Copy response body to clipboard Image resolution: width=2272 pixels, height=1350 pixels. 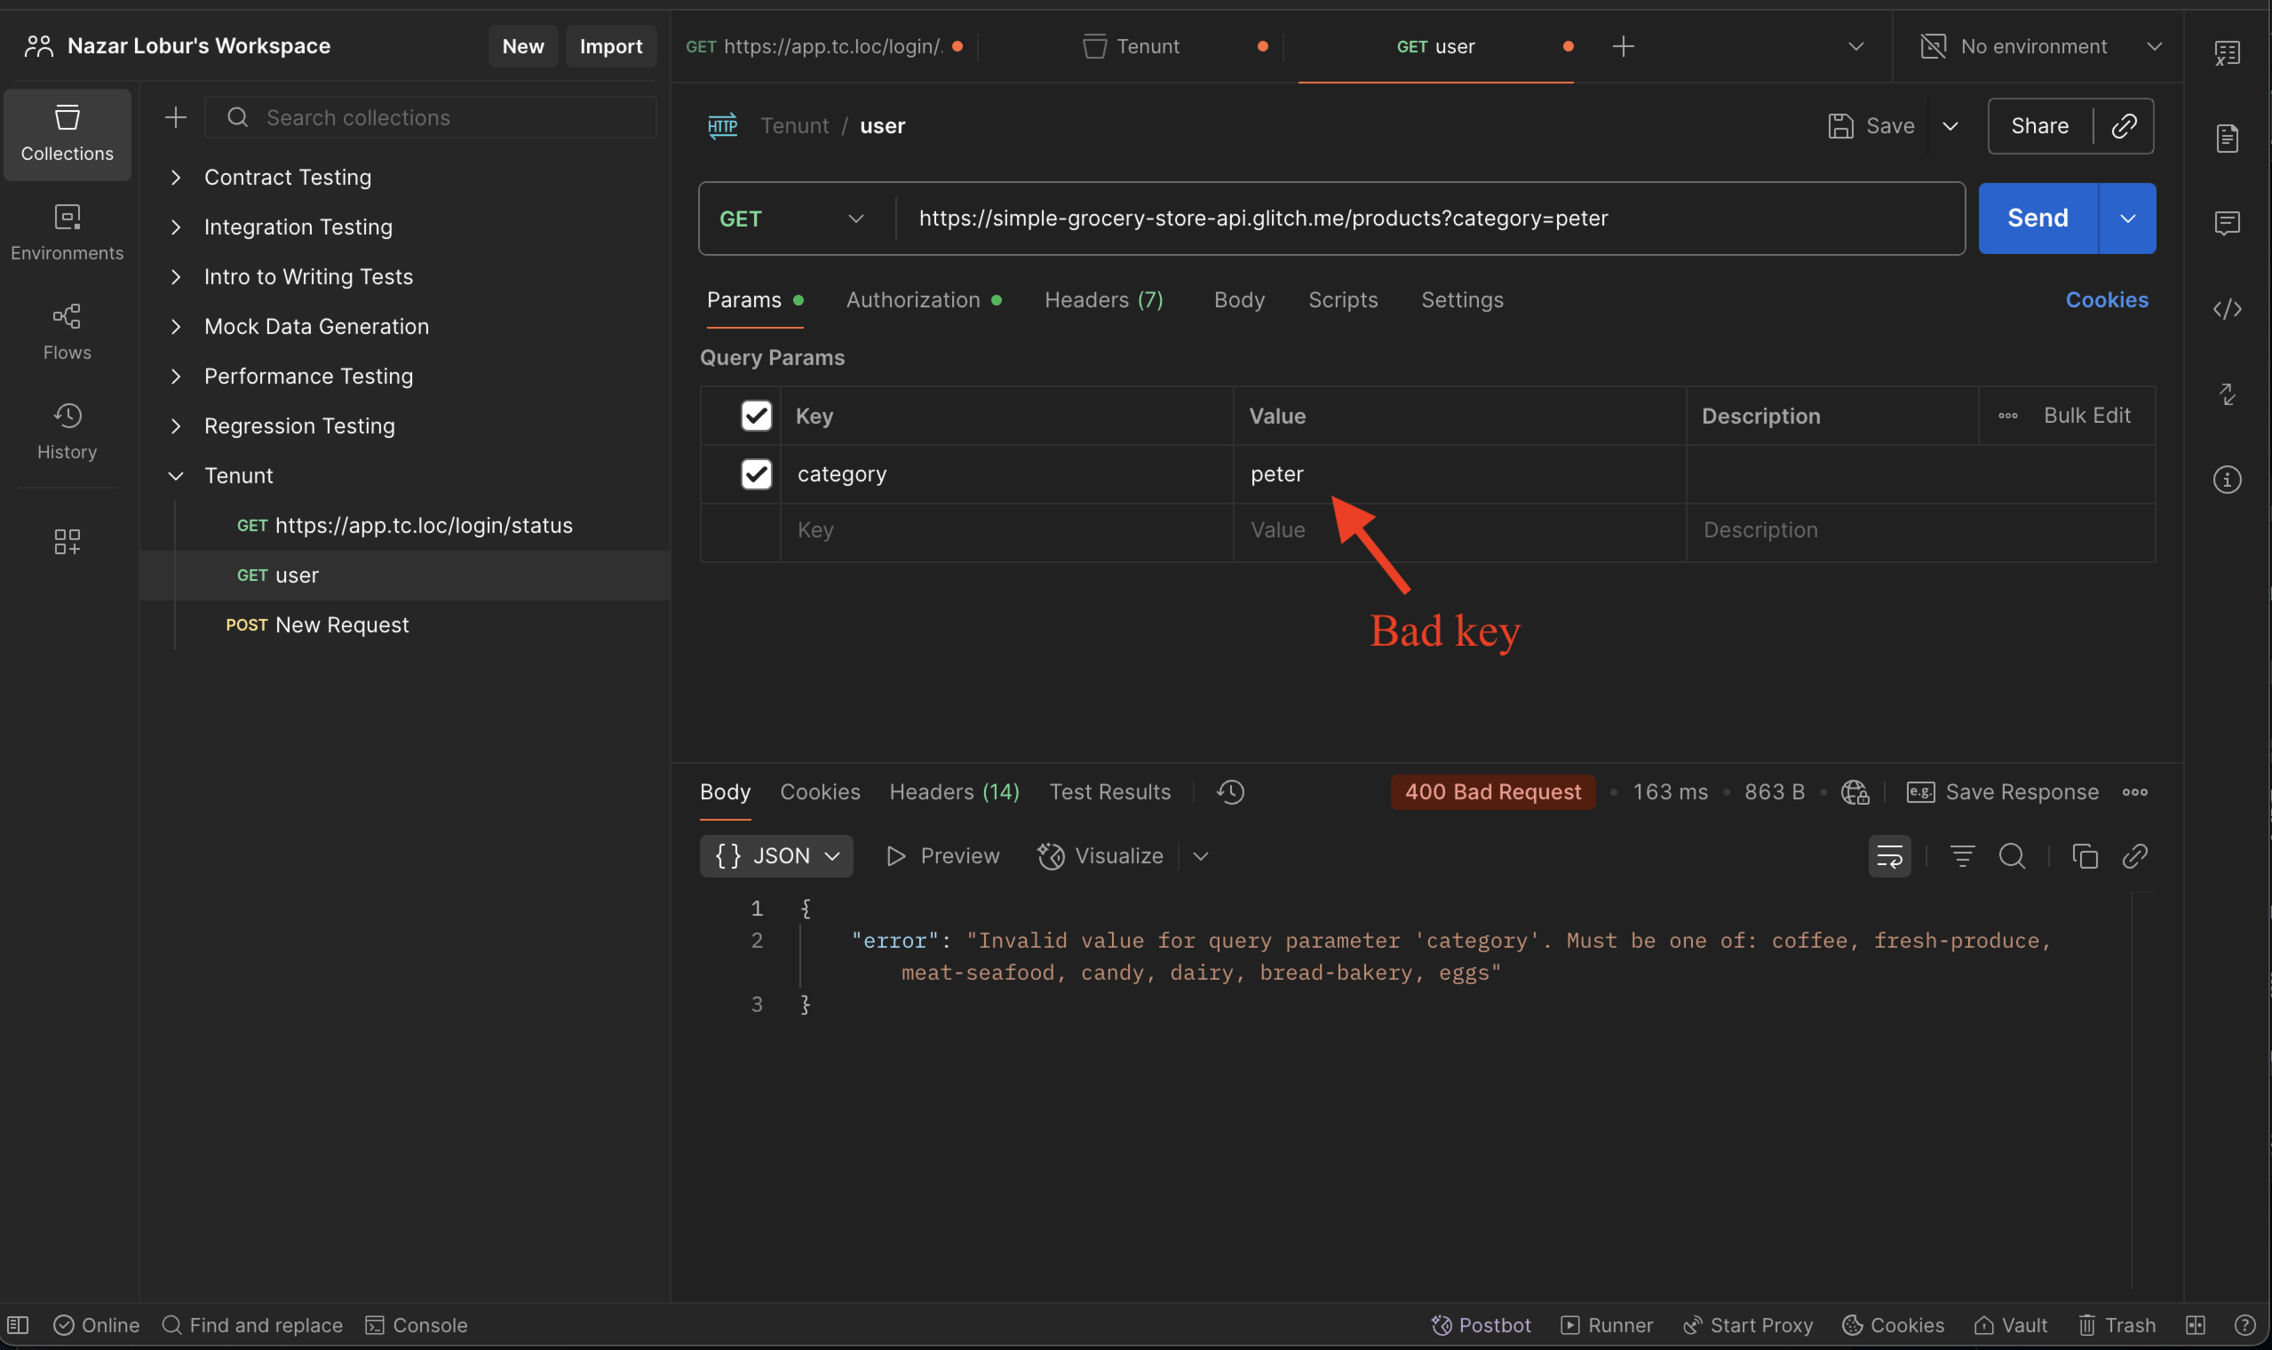(2085, 856)
